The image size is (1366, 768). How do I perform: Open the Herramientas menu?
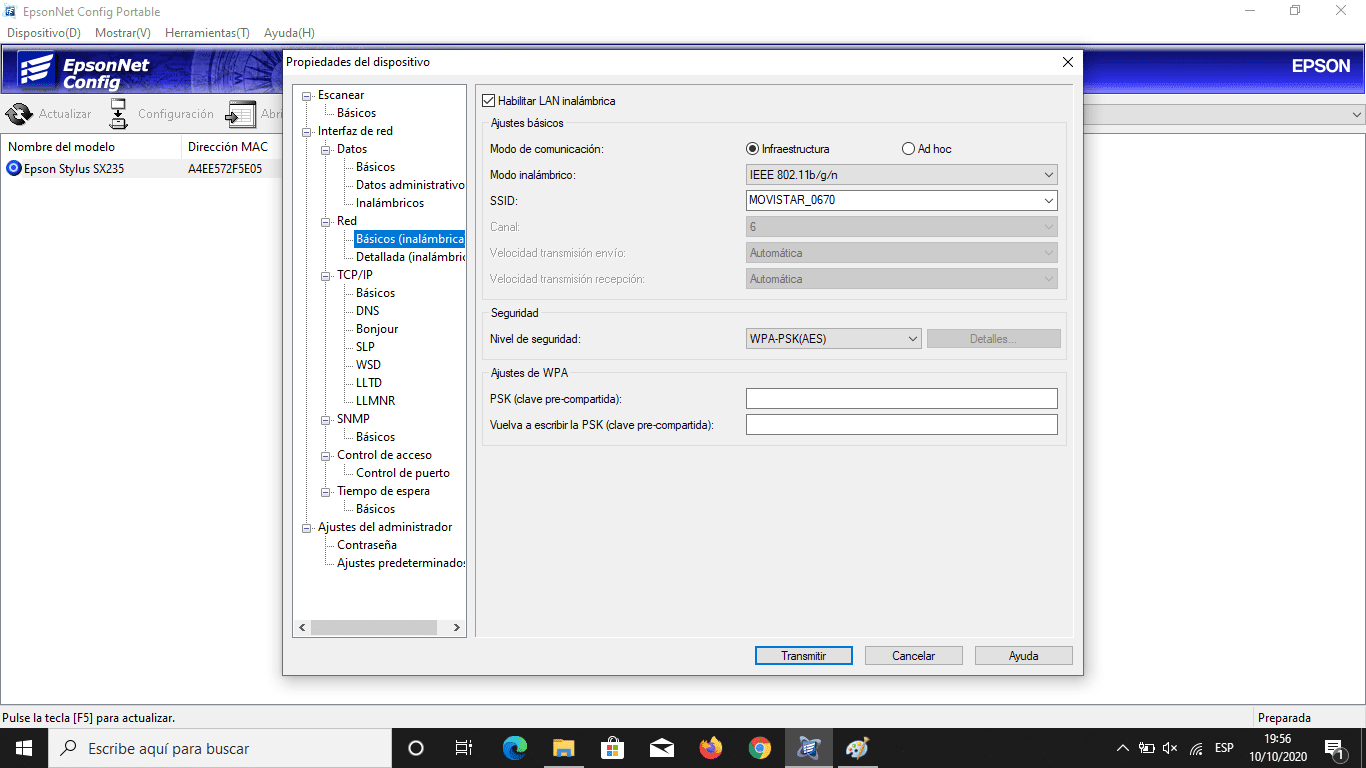(207, 32)
